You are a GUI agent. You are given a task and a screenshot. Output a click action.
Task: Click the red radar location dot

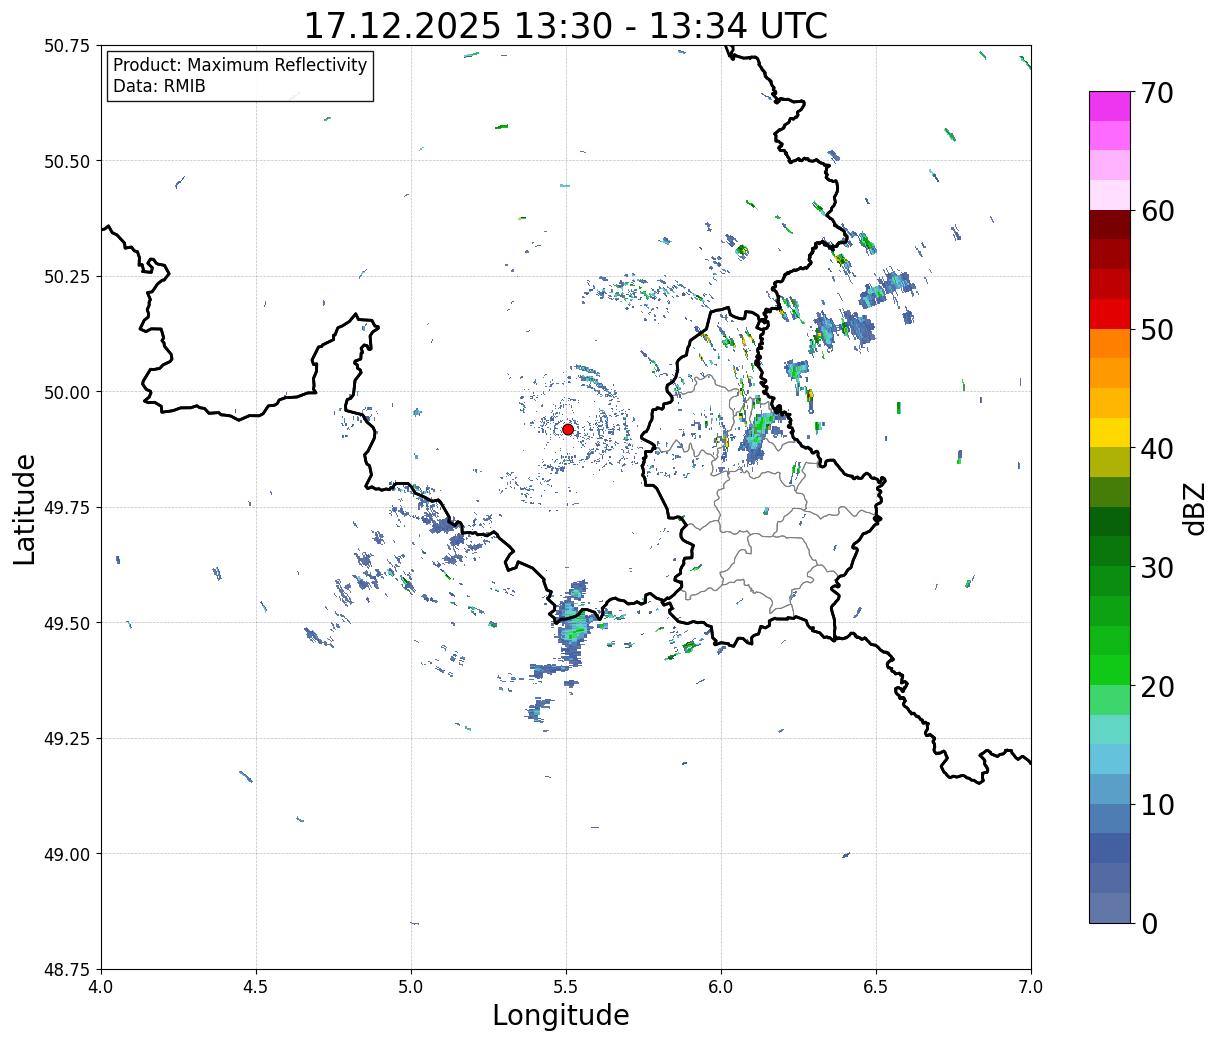568,429
